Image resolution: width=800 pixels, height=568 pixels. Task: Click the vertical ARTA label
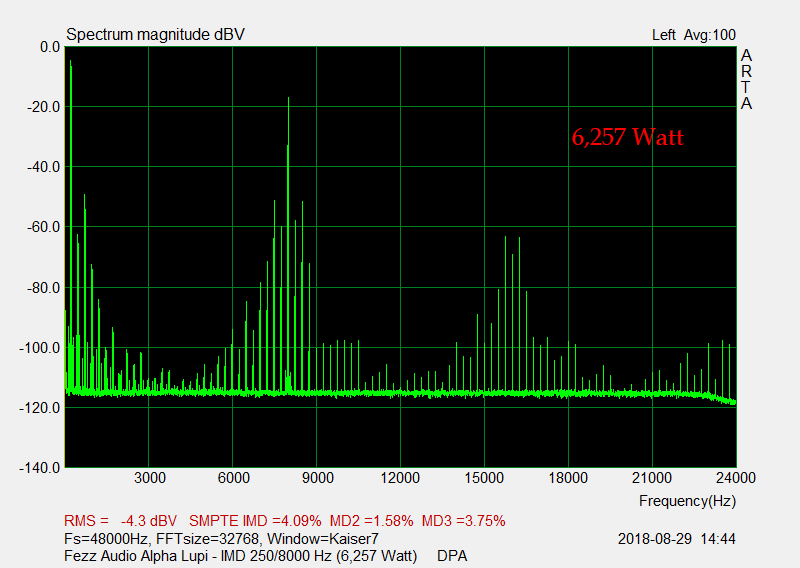(x=746, y=79)
